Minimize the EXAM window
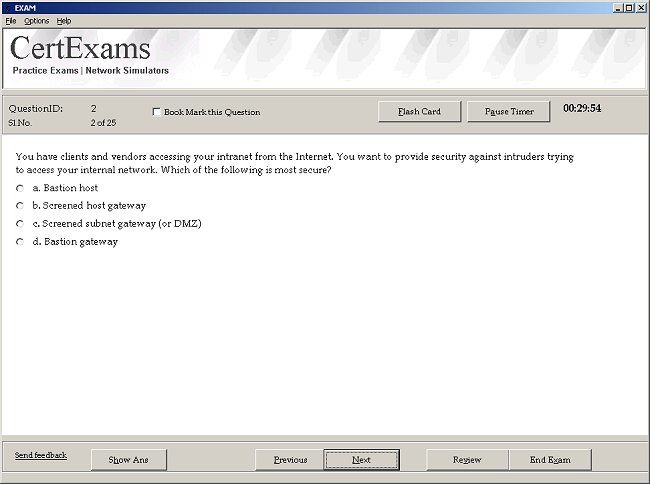 tap(618, 8)
